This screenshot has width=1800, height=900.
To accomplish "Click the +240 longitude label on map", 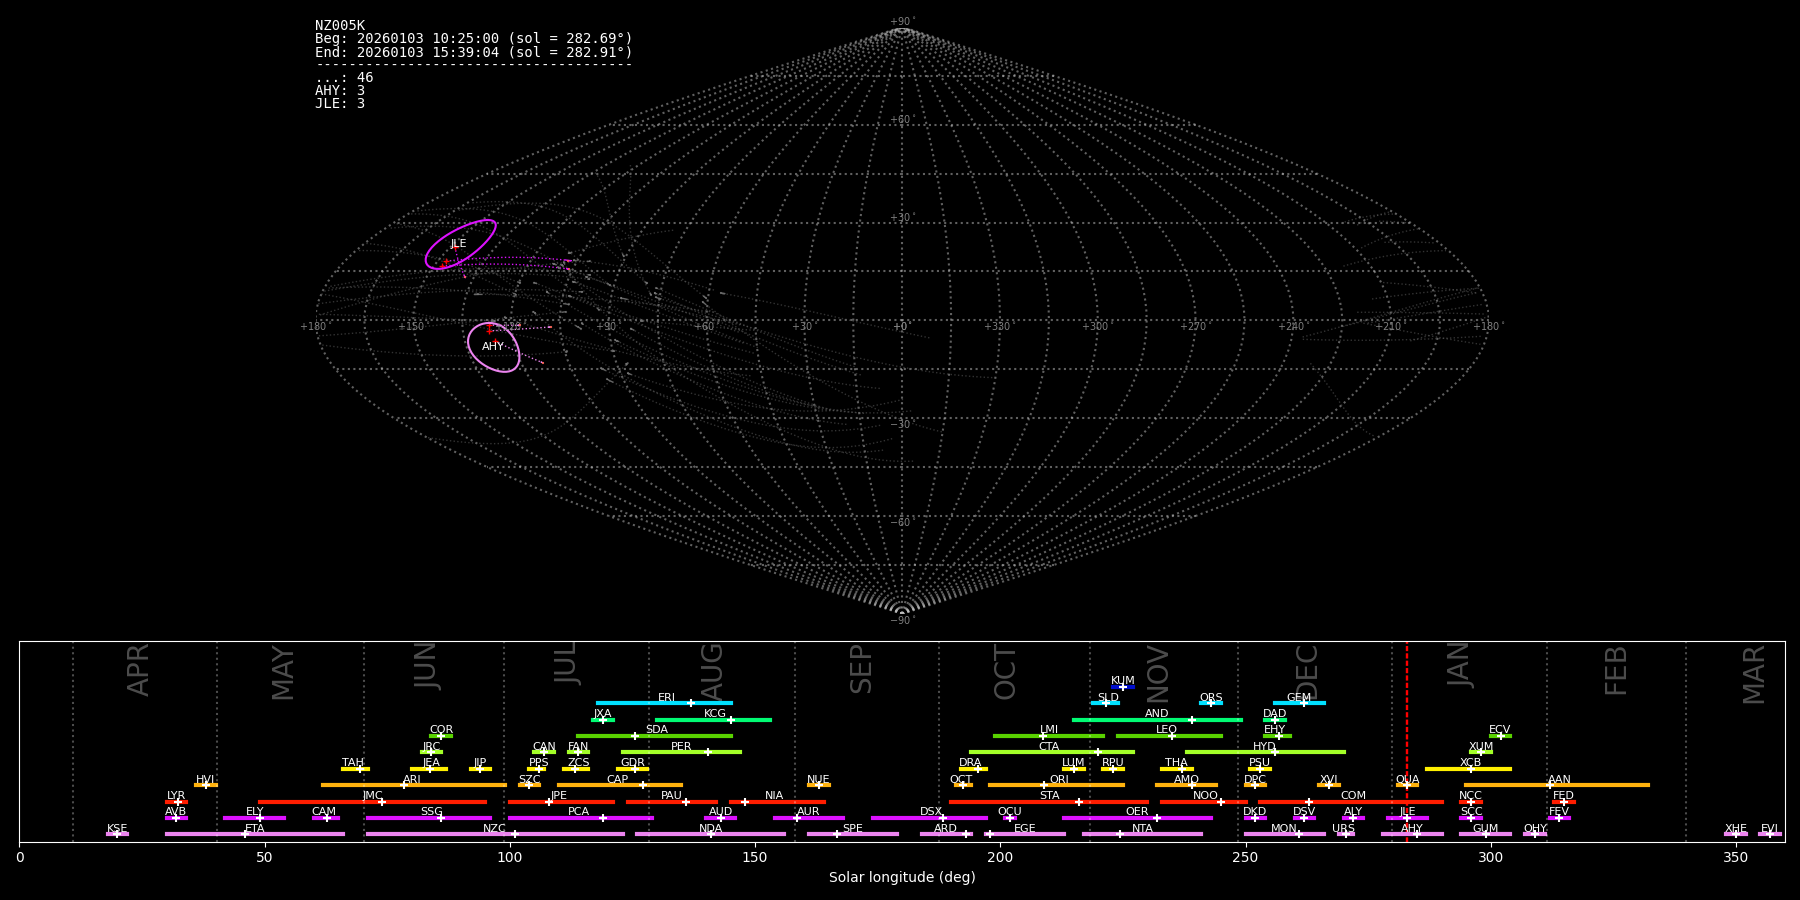I will (x=1291, y=327).
